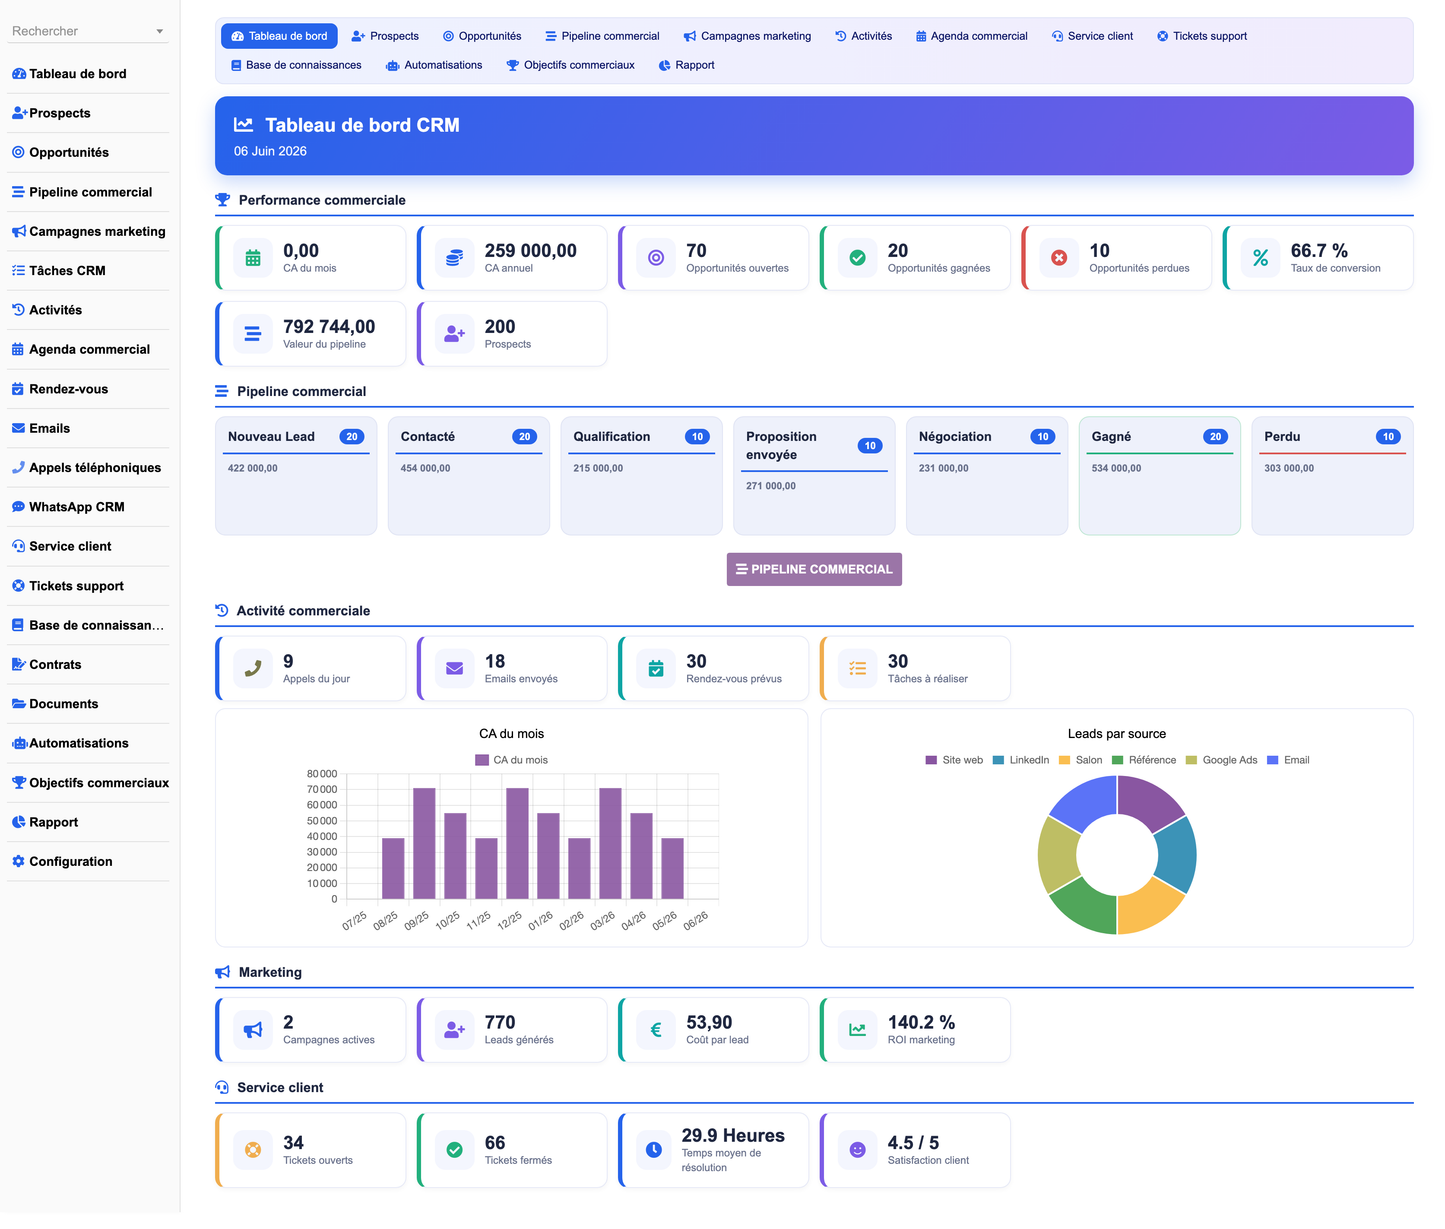The width and height of the screenshot is (1445, 1229).
Task: Switch to the Opportunités top tab
Action: point(482,36)
